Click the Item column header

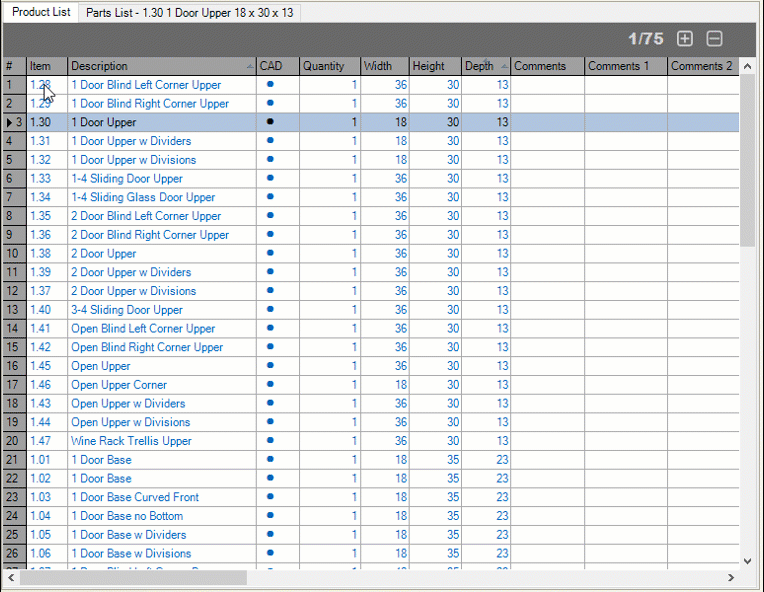[x=47, y=66]
